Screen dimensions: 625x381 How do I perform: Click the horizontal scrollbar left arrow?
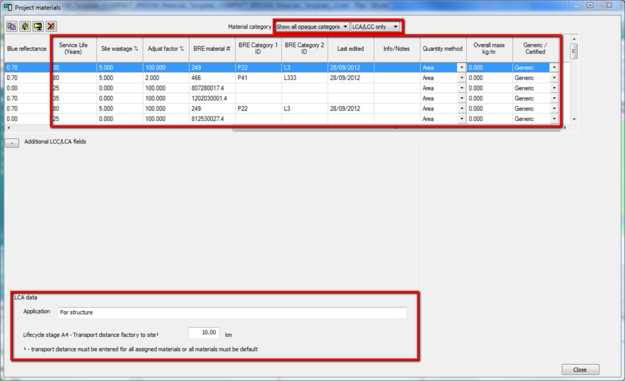9,128
